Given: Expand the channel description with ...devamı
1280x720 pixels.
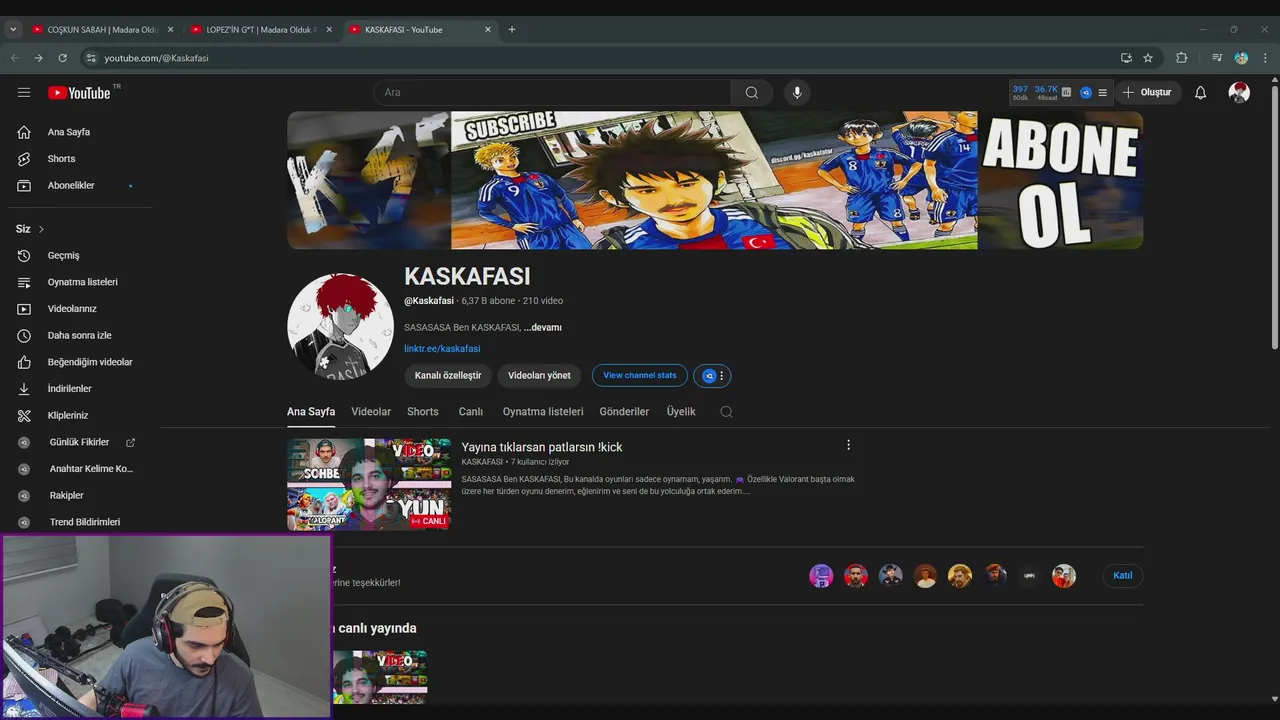Looking at the screenshot, I should (543, 327).
